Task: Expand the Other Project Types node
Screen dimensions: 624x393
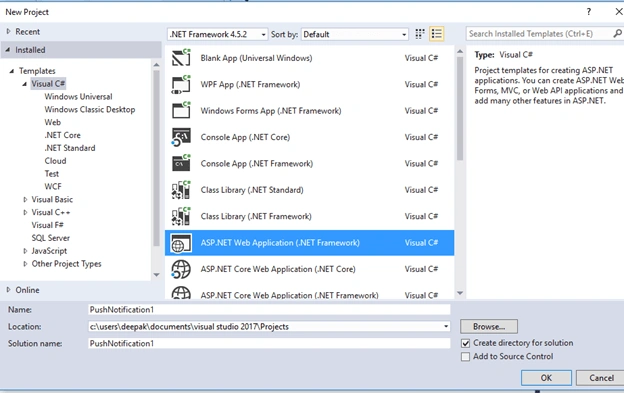Action: click(25, 264)
